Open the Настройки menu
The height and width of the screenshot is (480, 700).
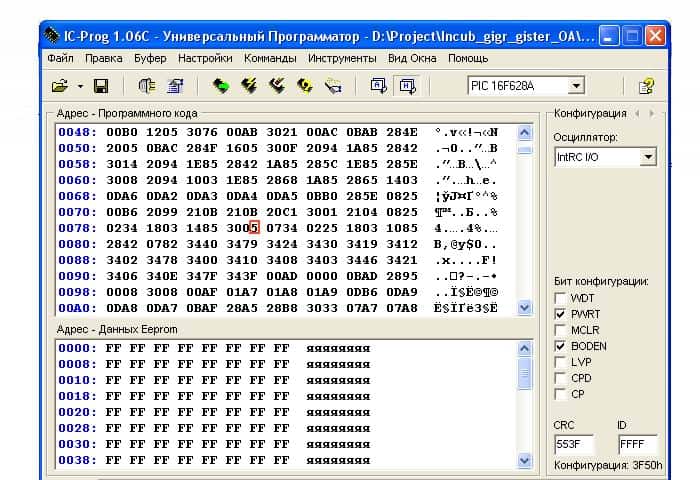205,58
